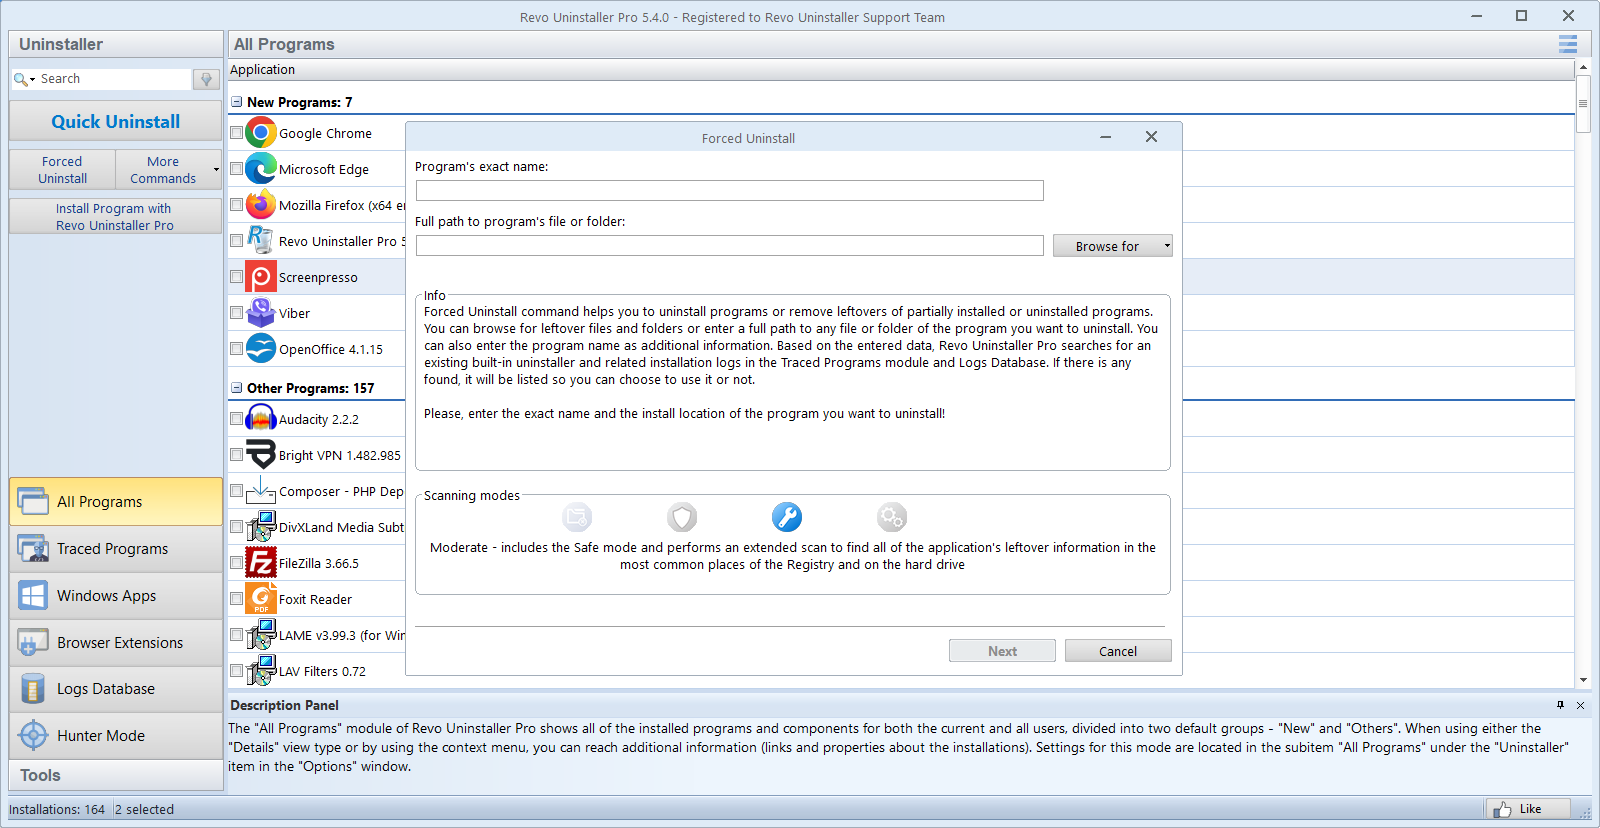Image resolution: width=1600 pixels, height=828 pixels.
Task: Check the Viber program checkbox
Action: coord(237,313)
